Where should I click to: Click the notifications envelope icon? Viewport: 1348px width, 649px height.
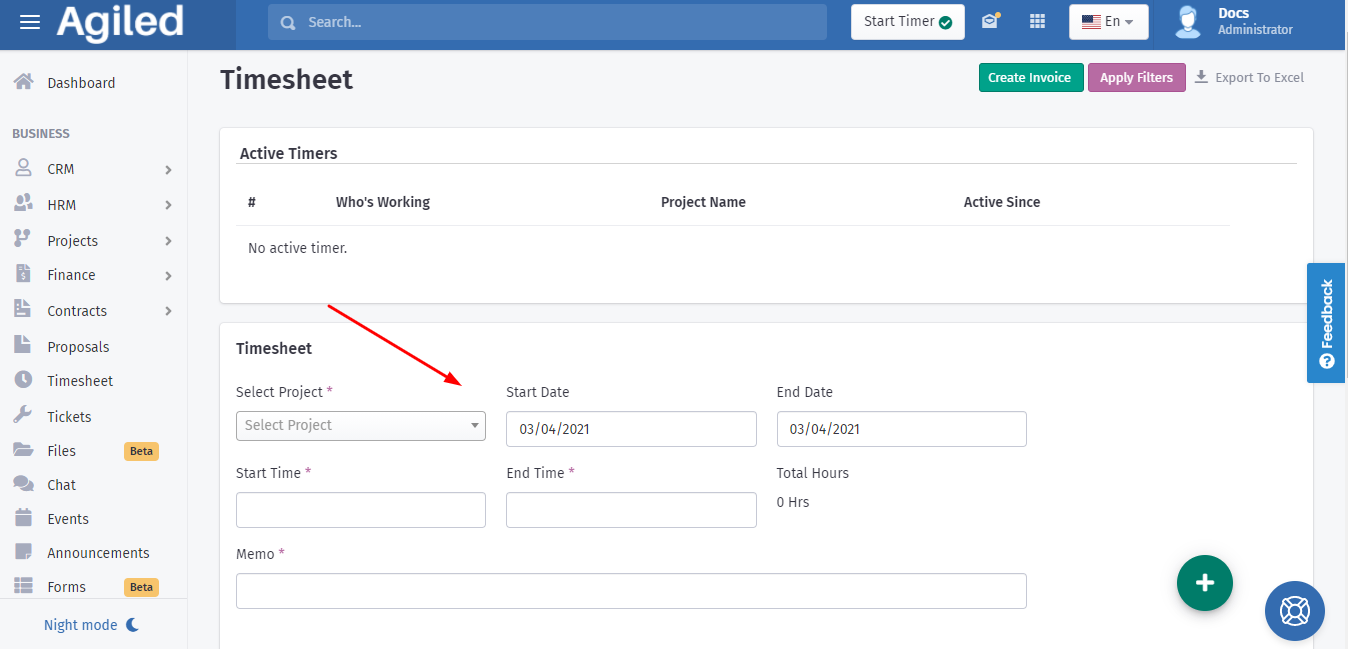[990, 21]
